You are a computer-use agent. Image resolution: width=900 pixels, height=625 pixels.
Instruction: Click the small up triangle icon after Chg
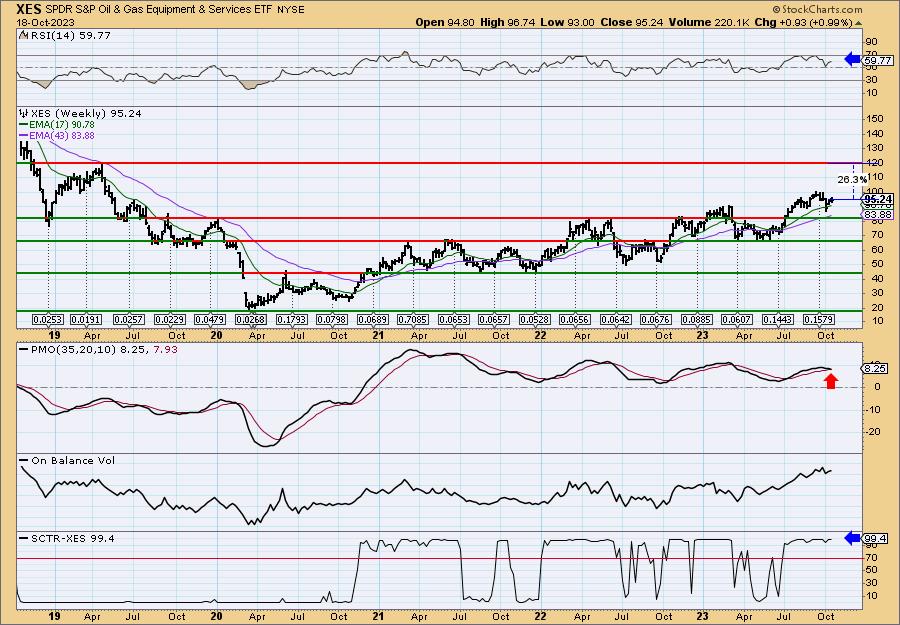(859, 22)
